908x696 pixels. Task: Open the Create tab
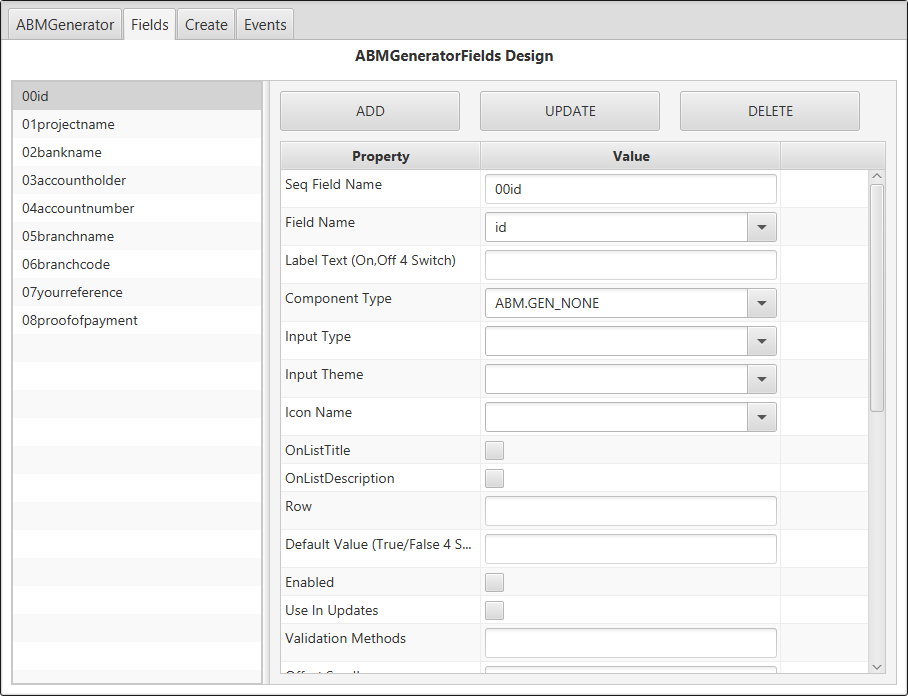(206, 25)
